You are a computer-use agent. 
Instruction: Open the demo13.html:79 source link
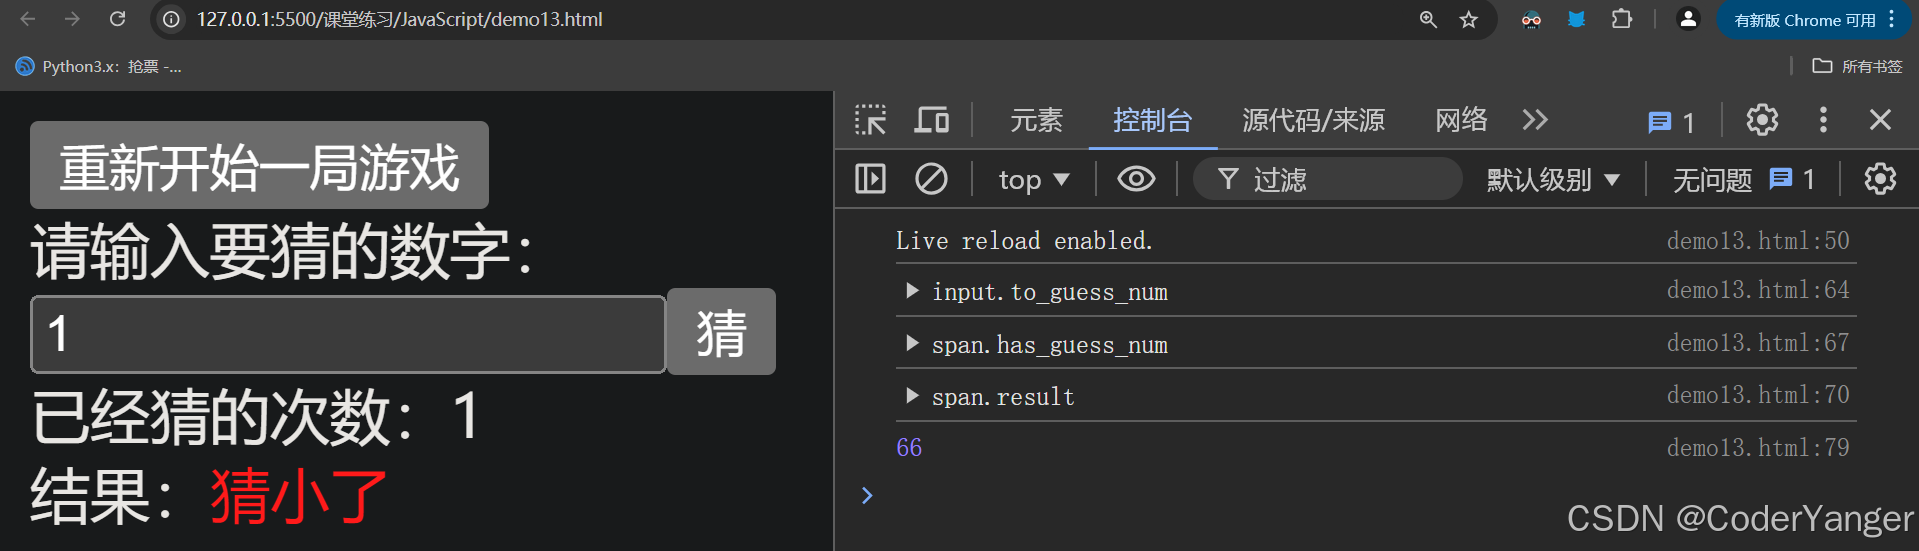(x=1757, y=447)
